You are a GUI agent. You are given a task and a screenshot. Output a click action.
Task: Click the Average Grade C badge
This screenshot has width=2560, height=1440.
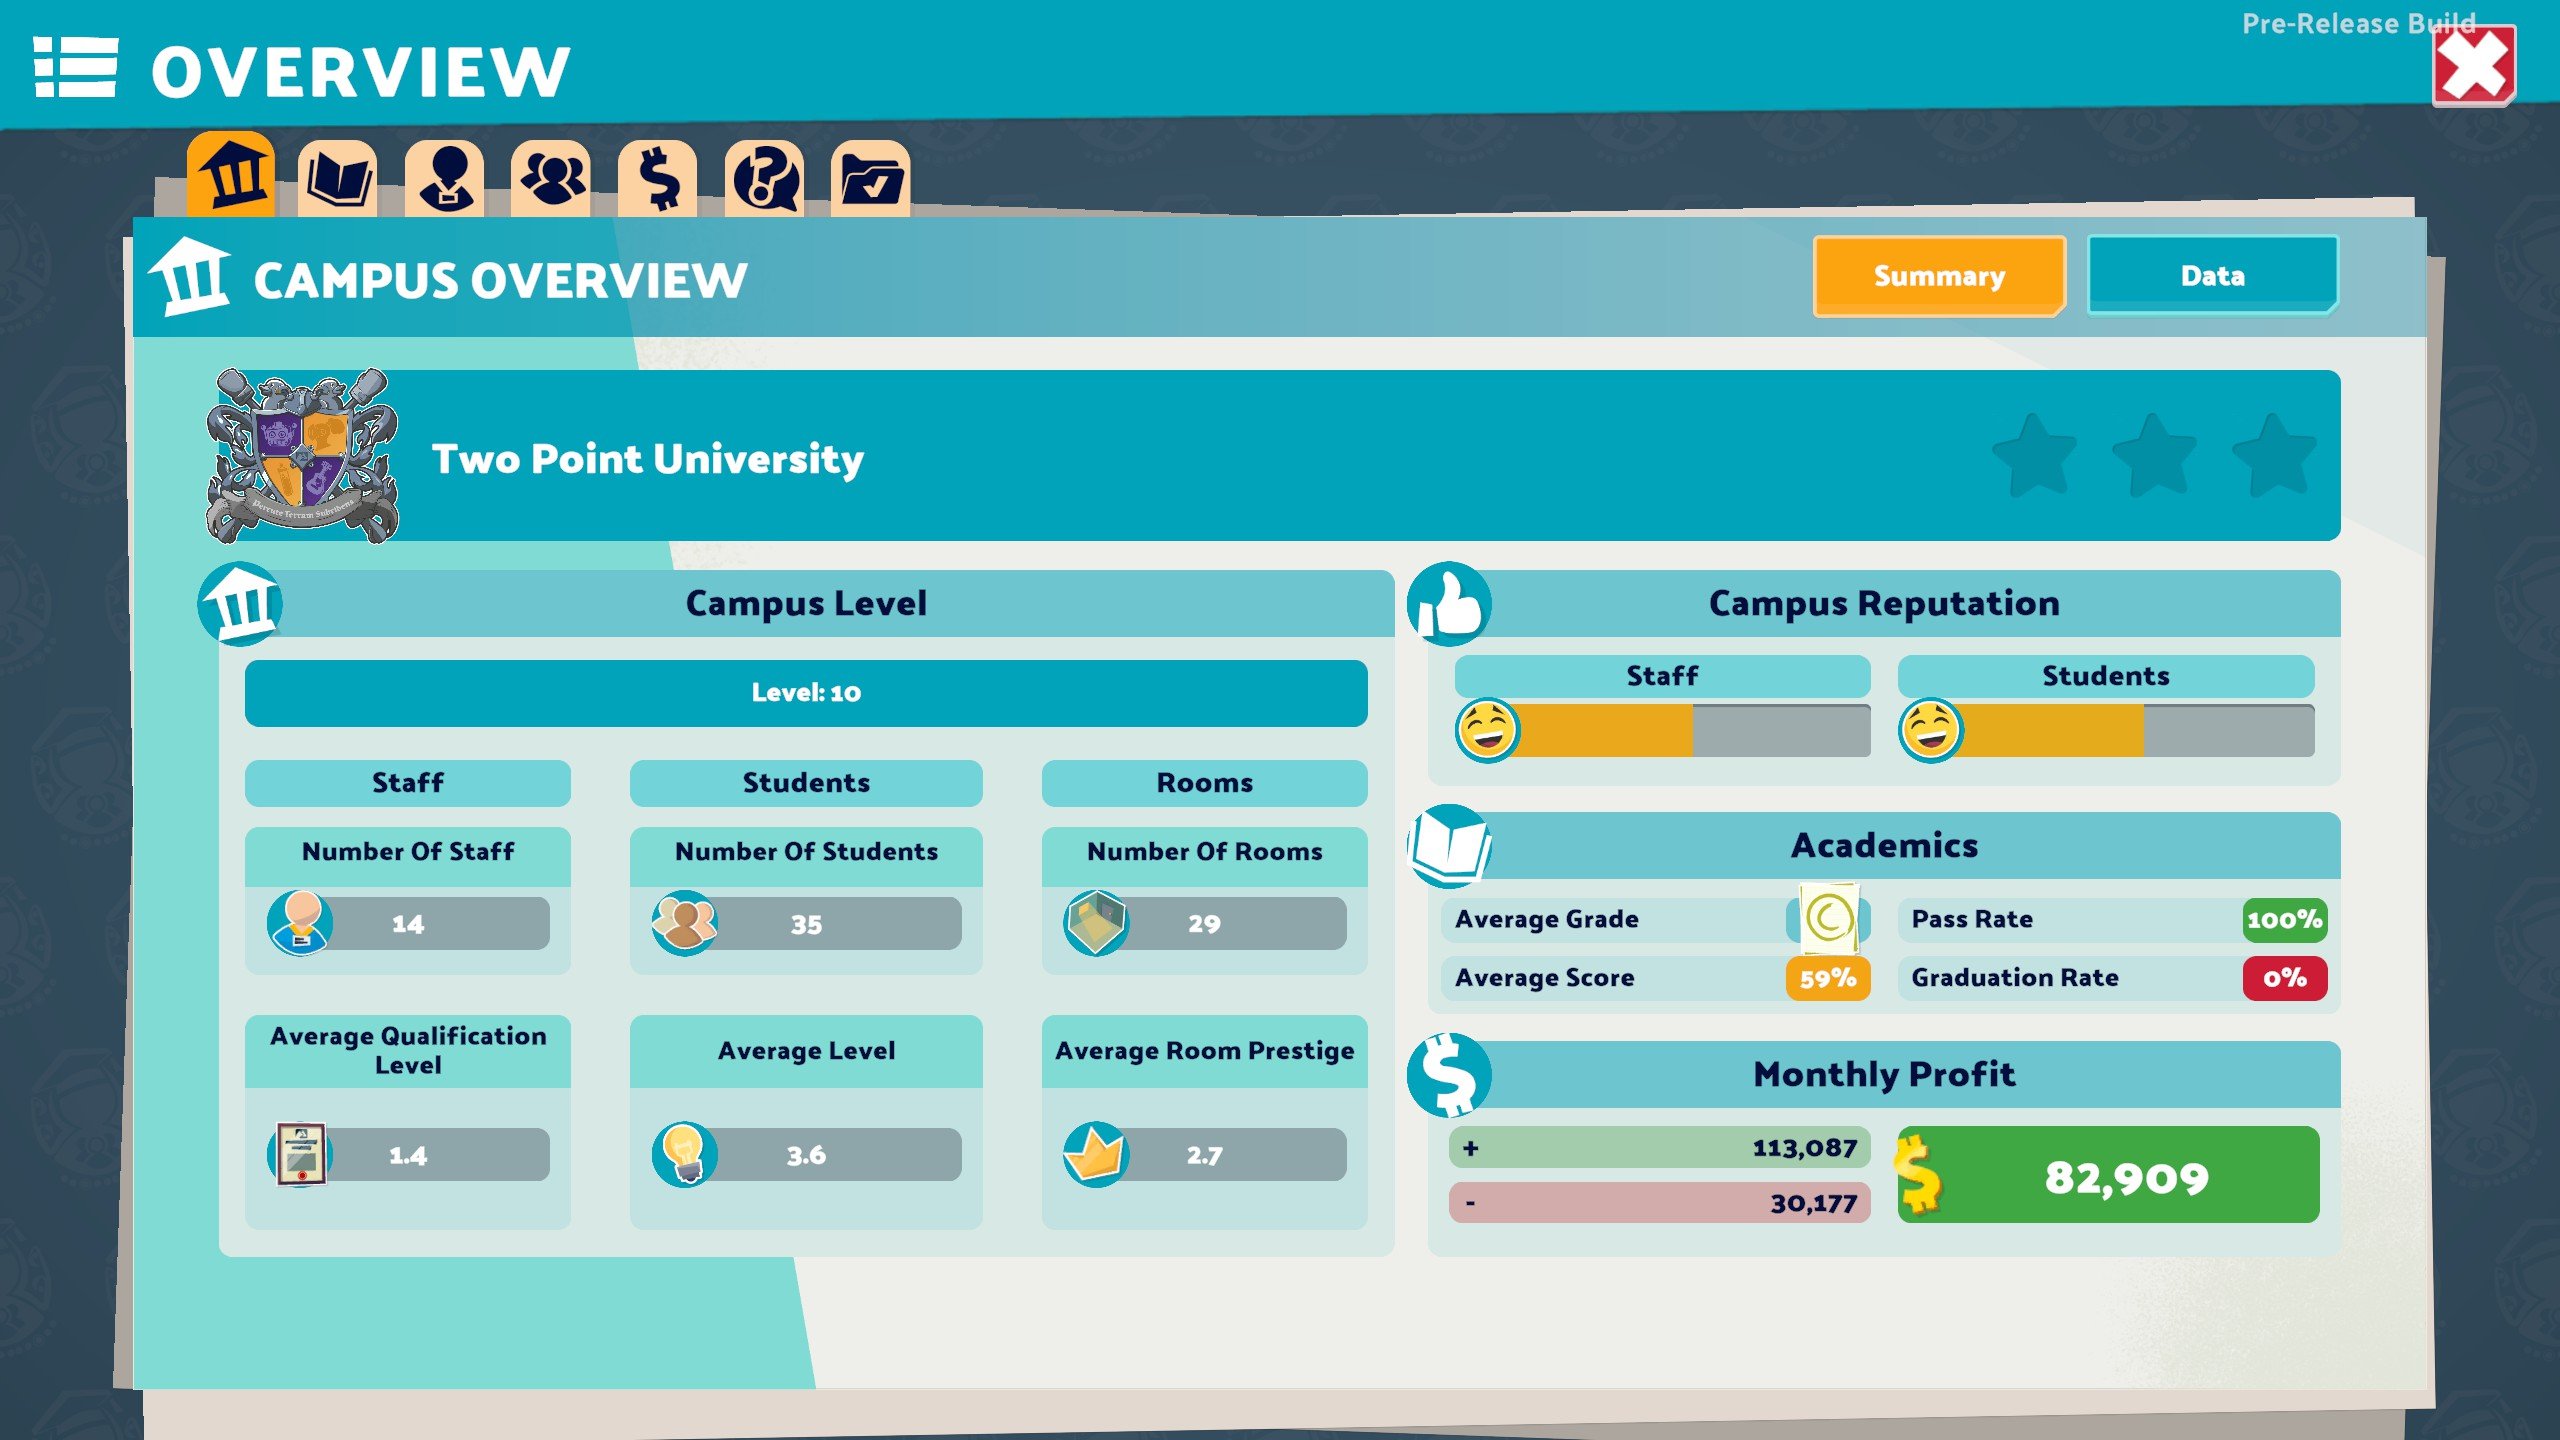[x=1829, y=918]
